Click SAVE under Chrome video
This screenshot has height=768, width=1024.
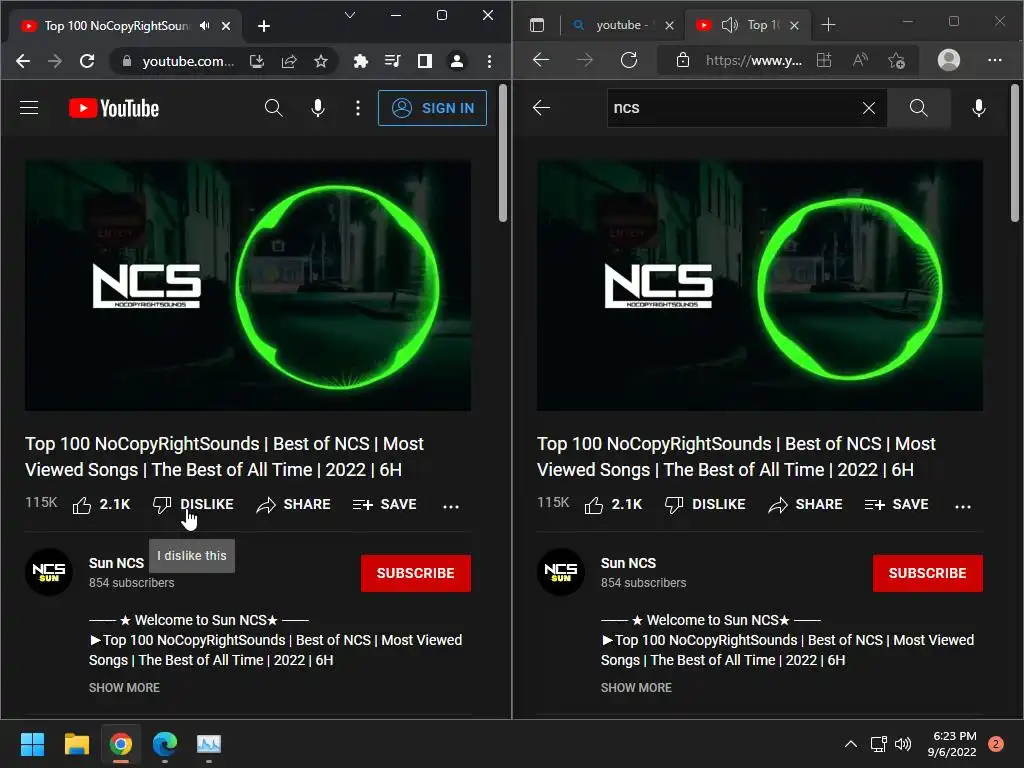point(384,505)
